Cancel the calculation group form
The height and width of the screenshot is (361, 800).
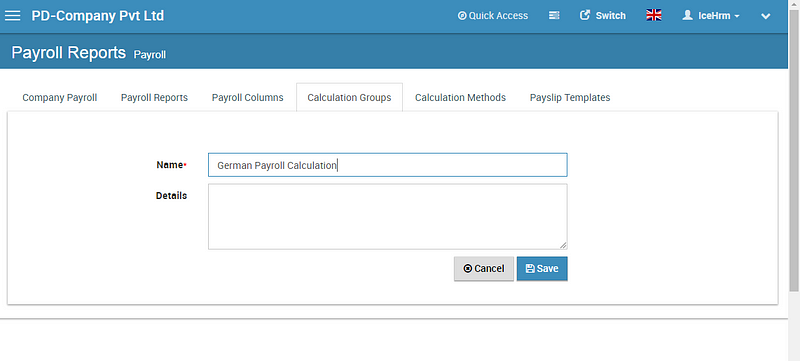[x=484, y=269]
